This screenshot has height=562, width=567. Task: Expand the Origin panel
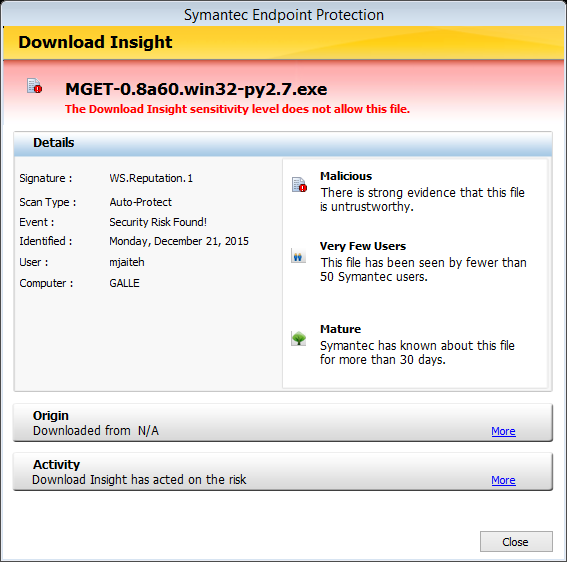point(283,422)
